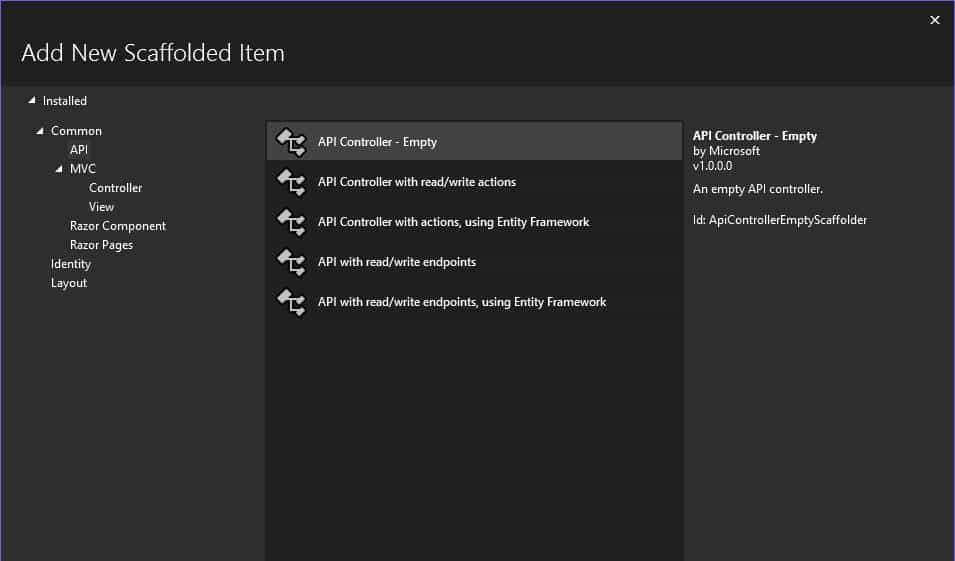Click the Installed label
The width and height of the screenshot is (955, 561).
point(65,101)
